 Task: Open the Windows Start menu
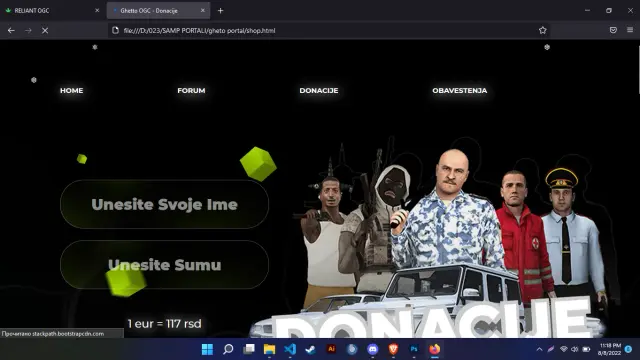coord(207,349)
